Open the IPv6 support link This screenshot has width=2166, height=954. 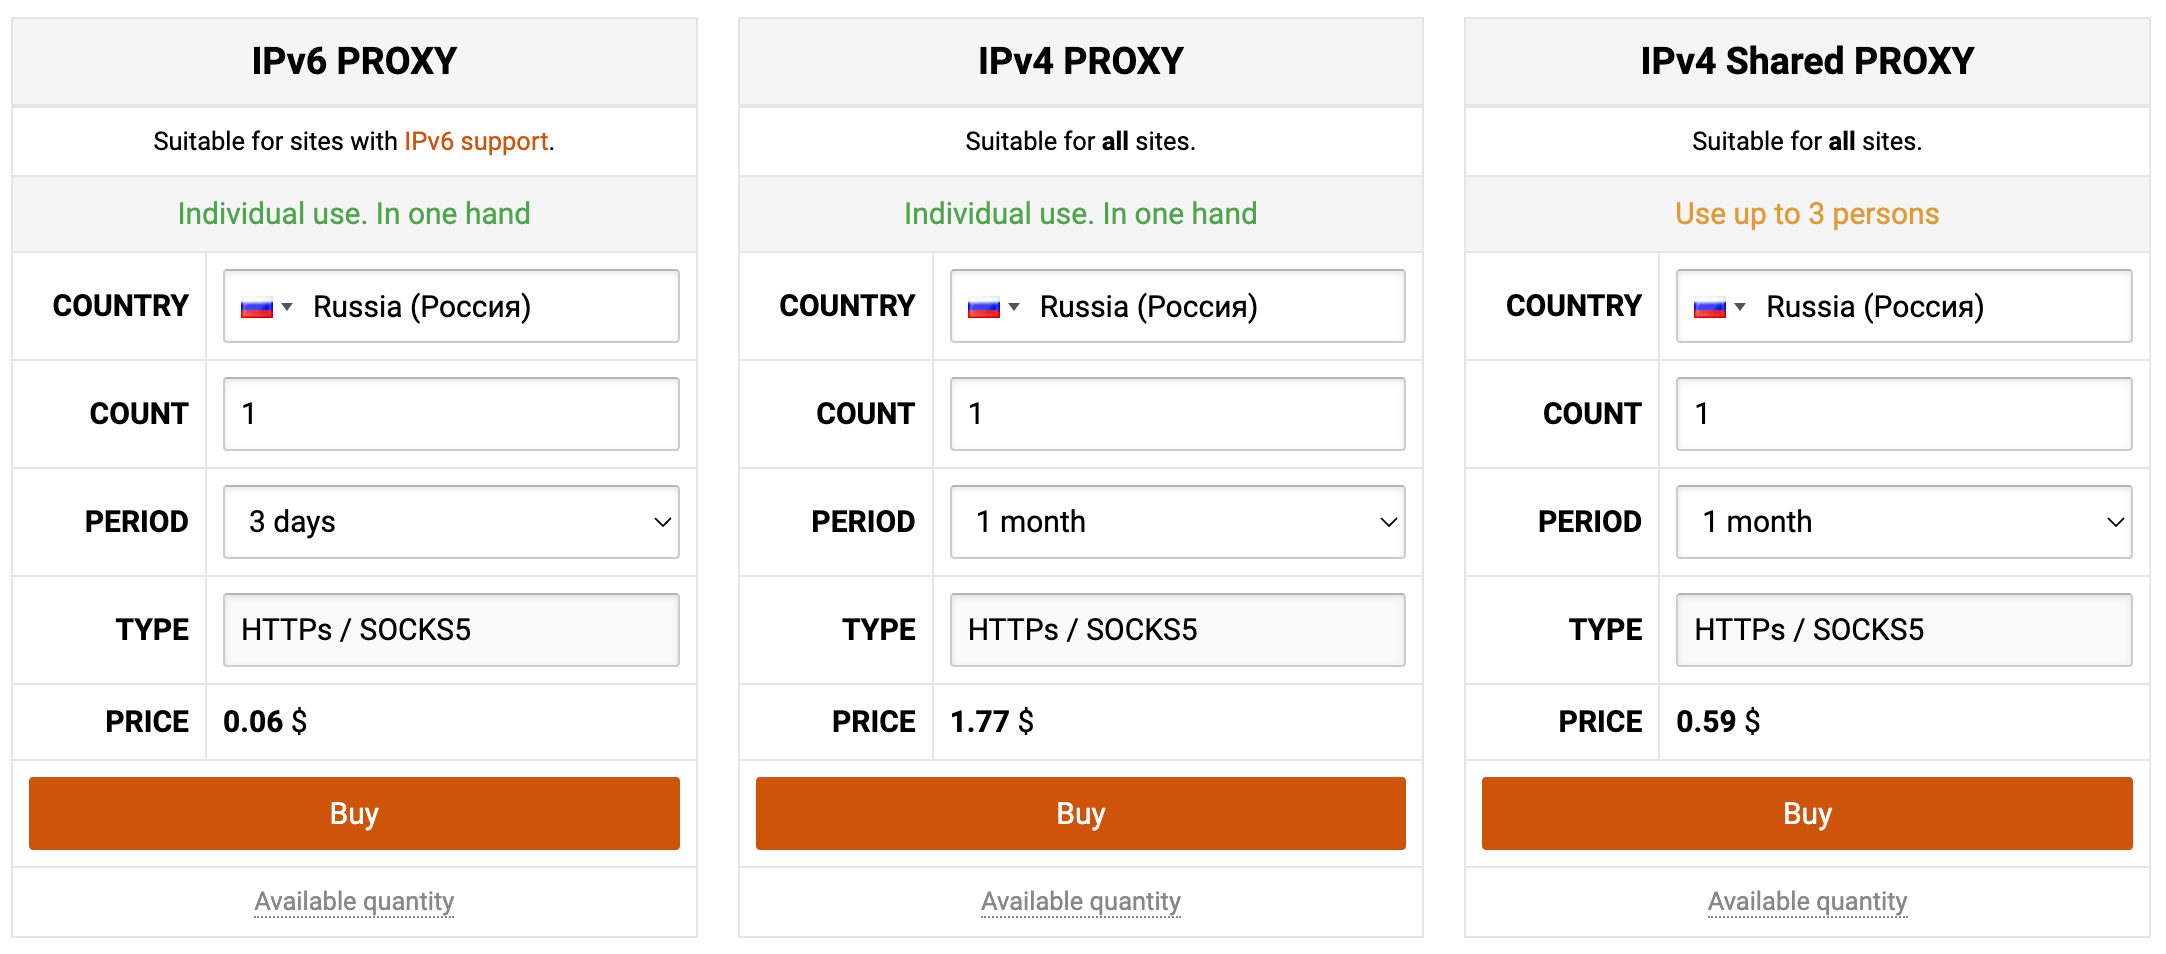[476, 142]
